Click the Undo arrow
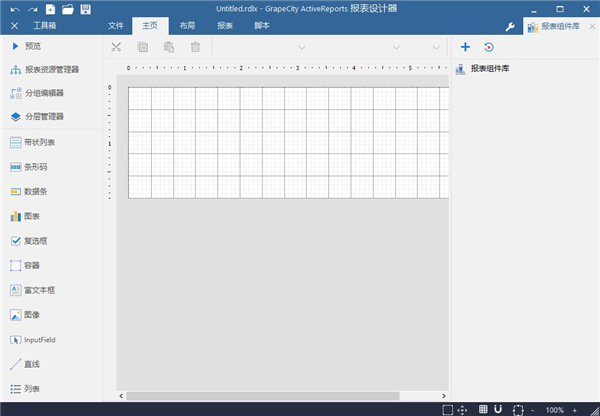 tap(14, 8)
